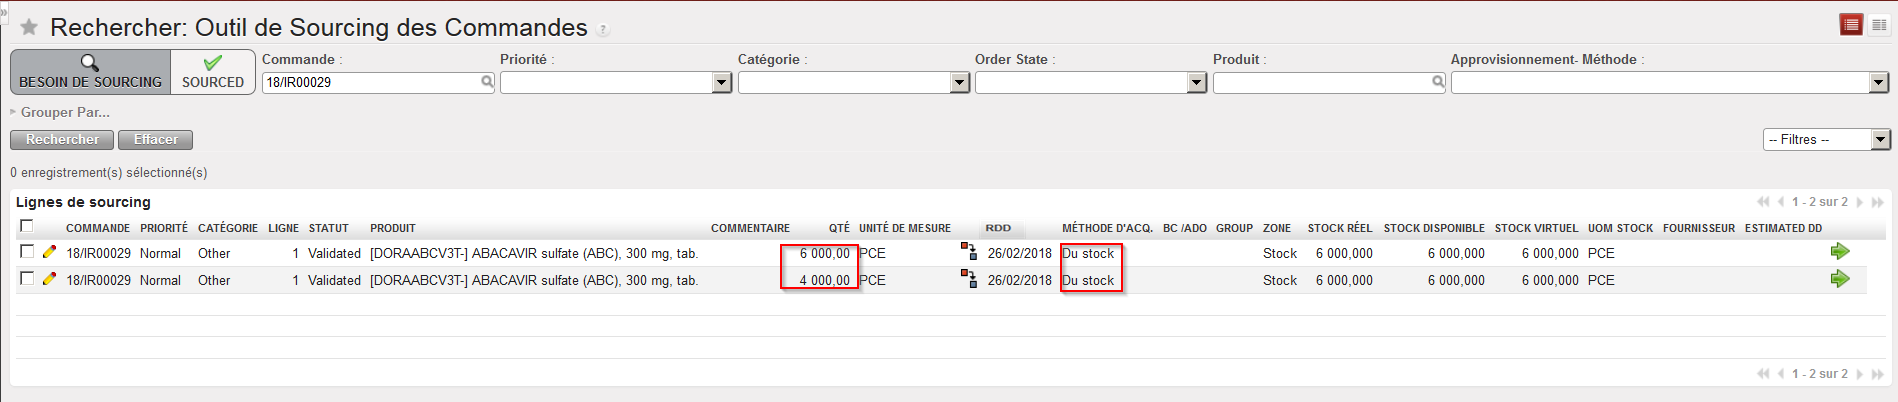Click green source arrow for 6 000,00 row
This screenshot has width=1898, height=402.
click(x=1840, y=251)
